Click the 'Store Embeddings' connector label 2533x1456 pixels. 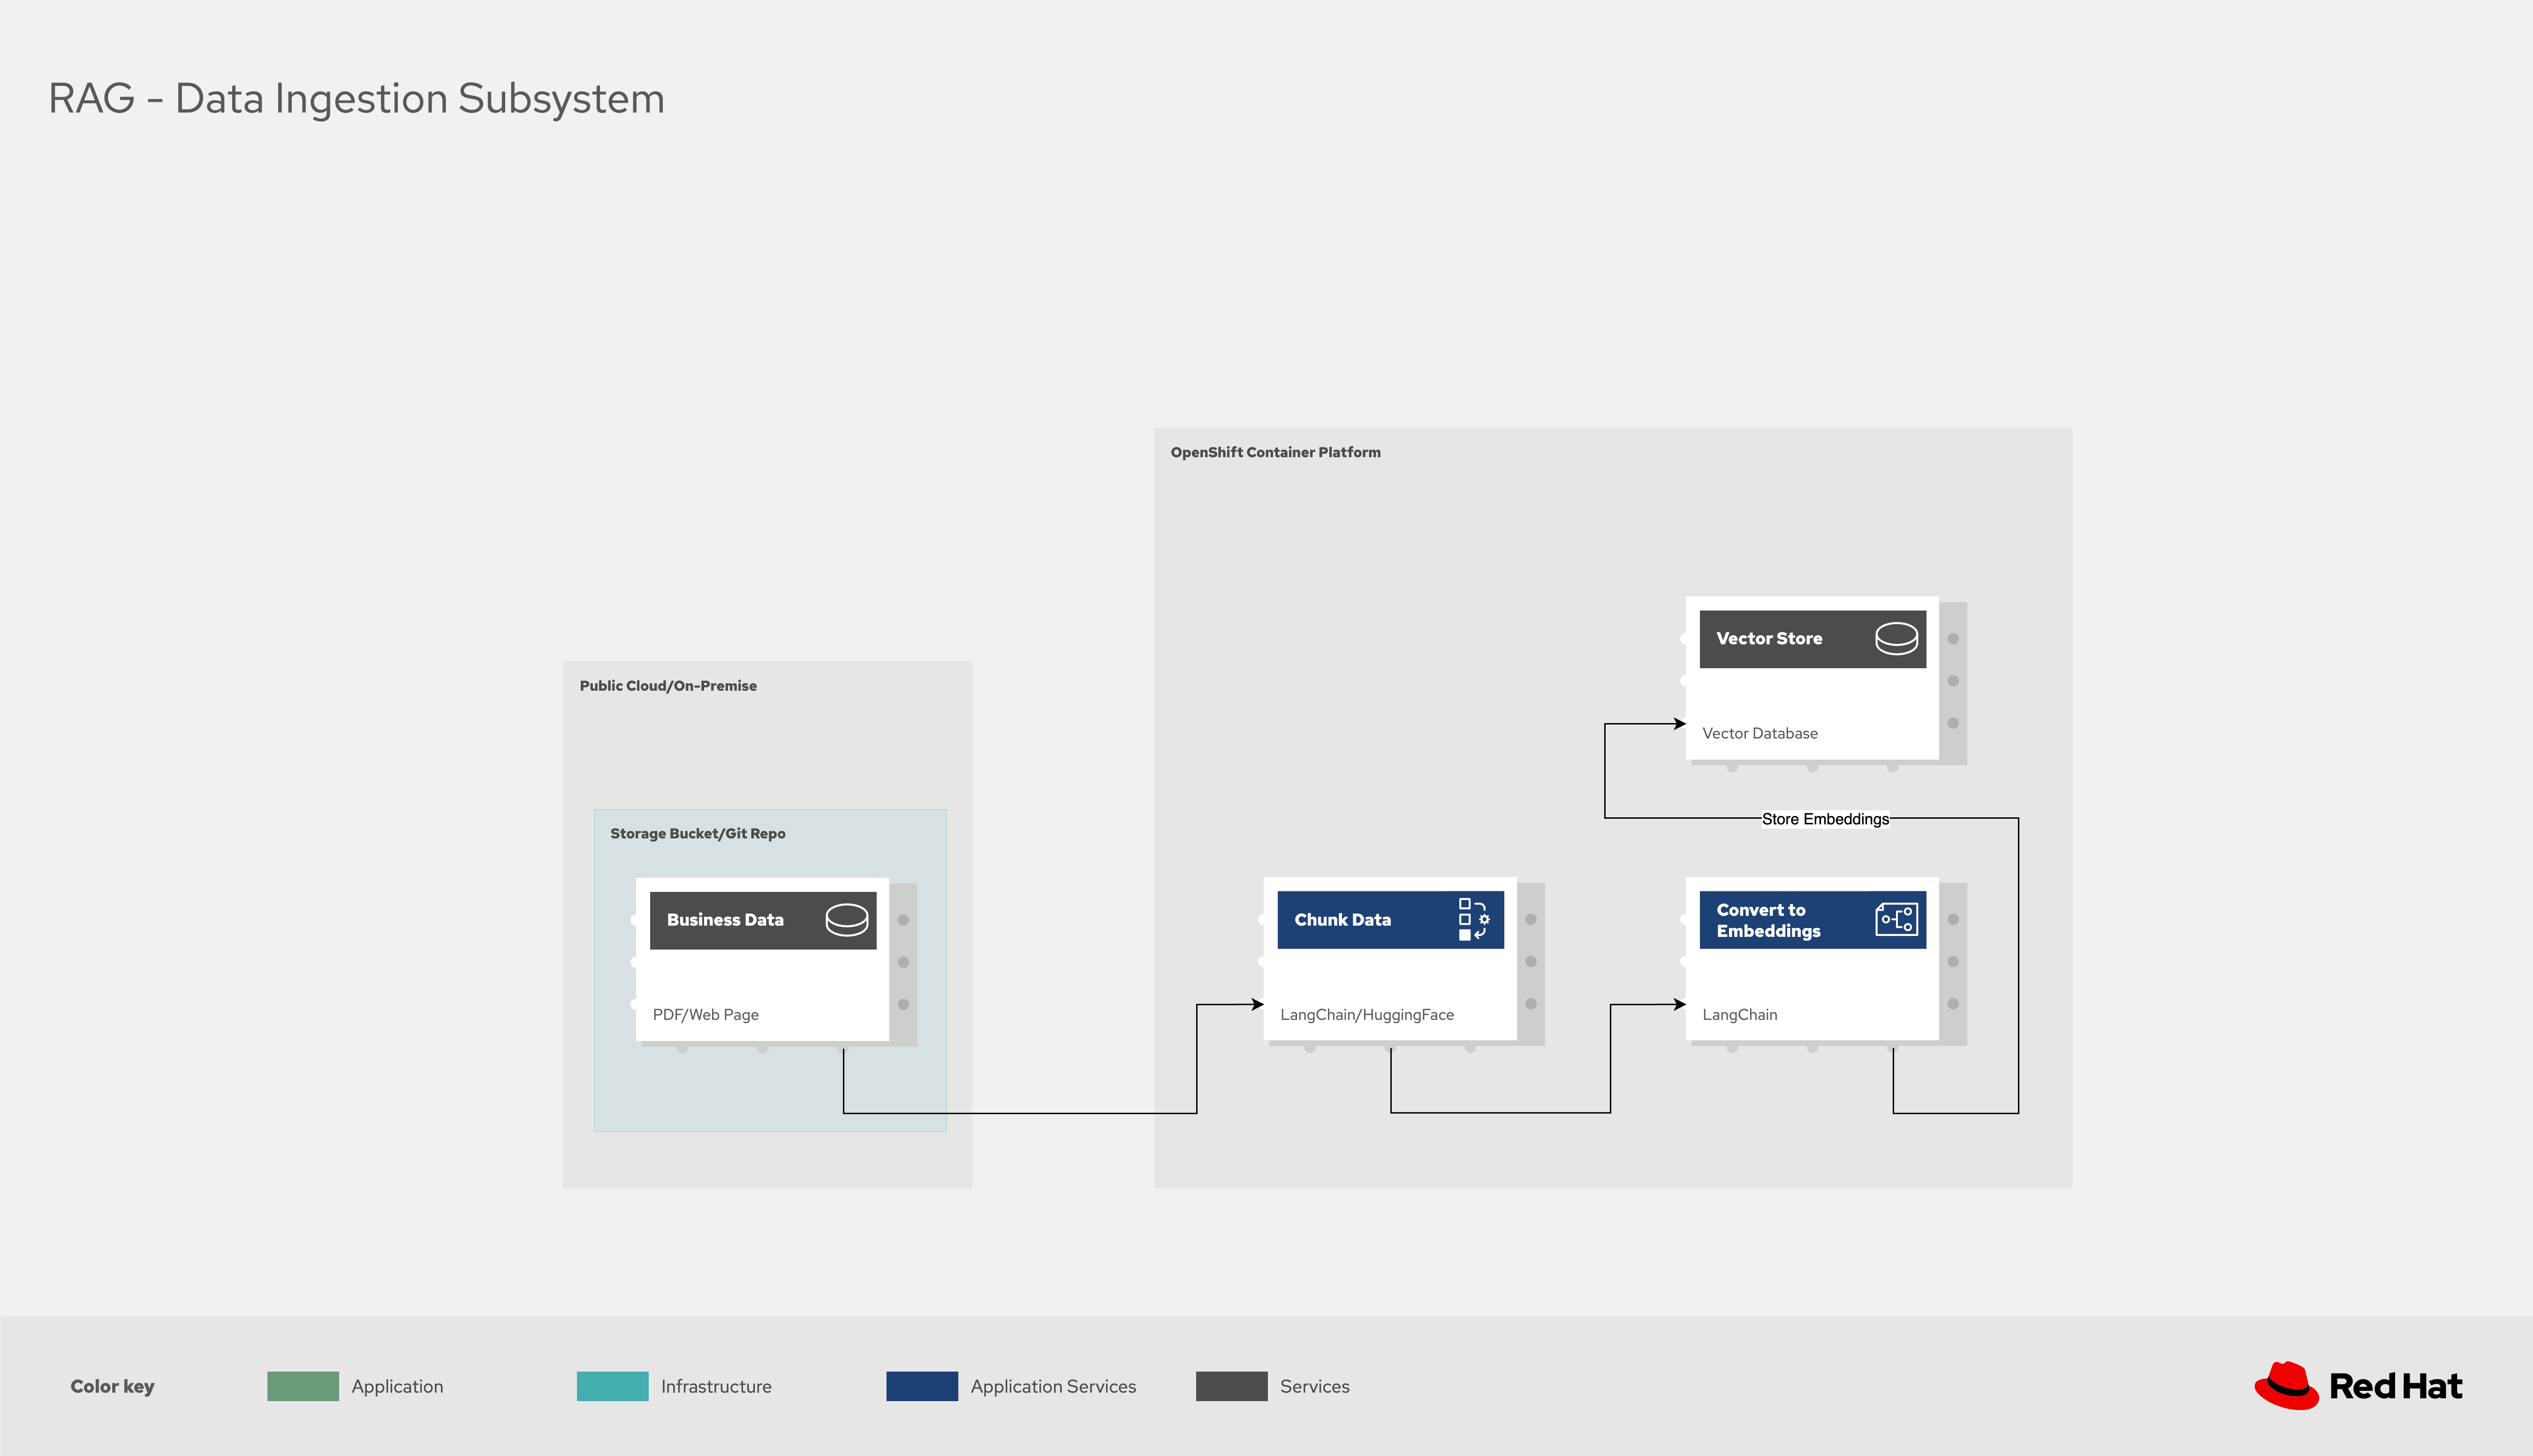tap(1825, 819)
